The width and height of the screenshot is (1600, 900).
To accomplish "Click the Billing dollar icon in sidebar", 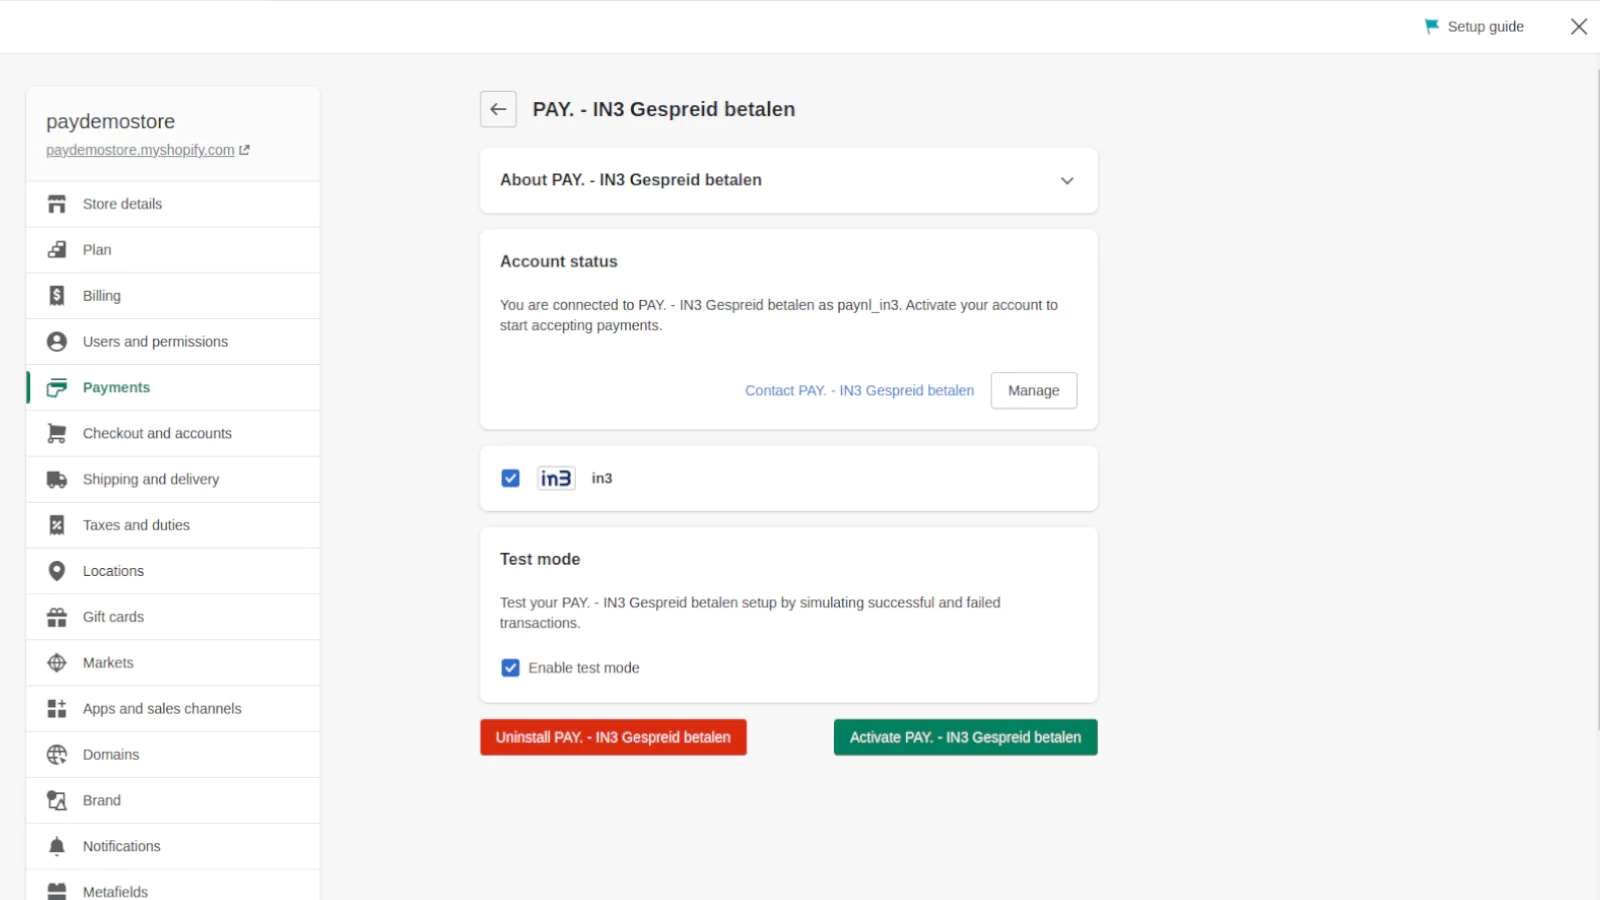I will 57,296.
